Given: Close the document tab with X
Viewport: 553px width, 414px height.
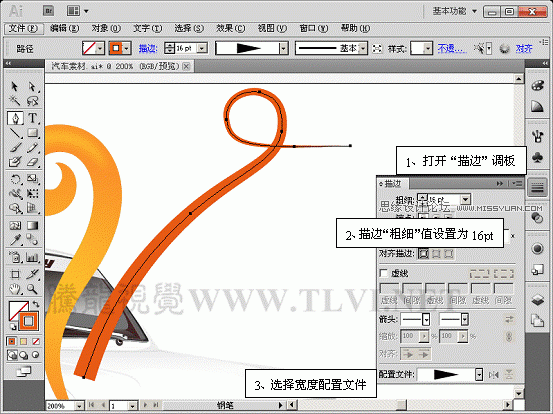Looking at the screenshot, I should click(187, 66).
